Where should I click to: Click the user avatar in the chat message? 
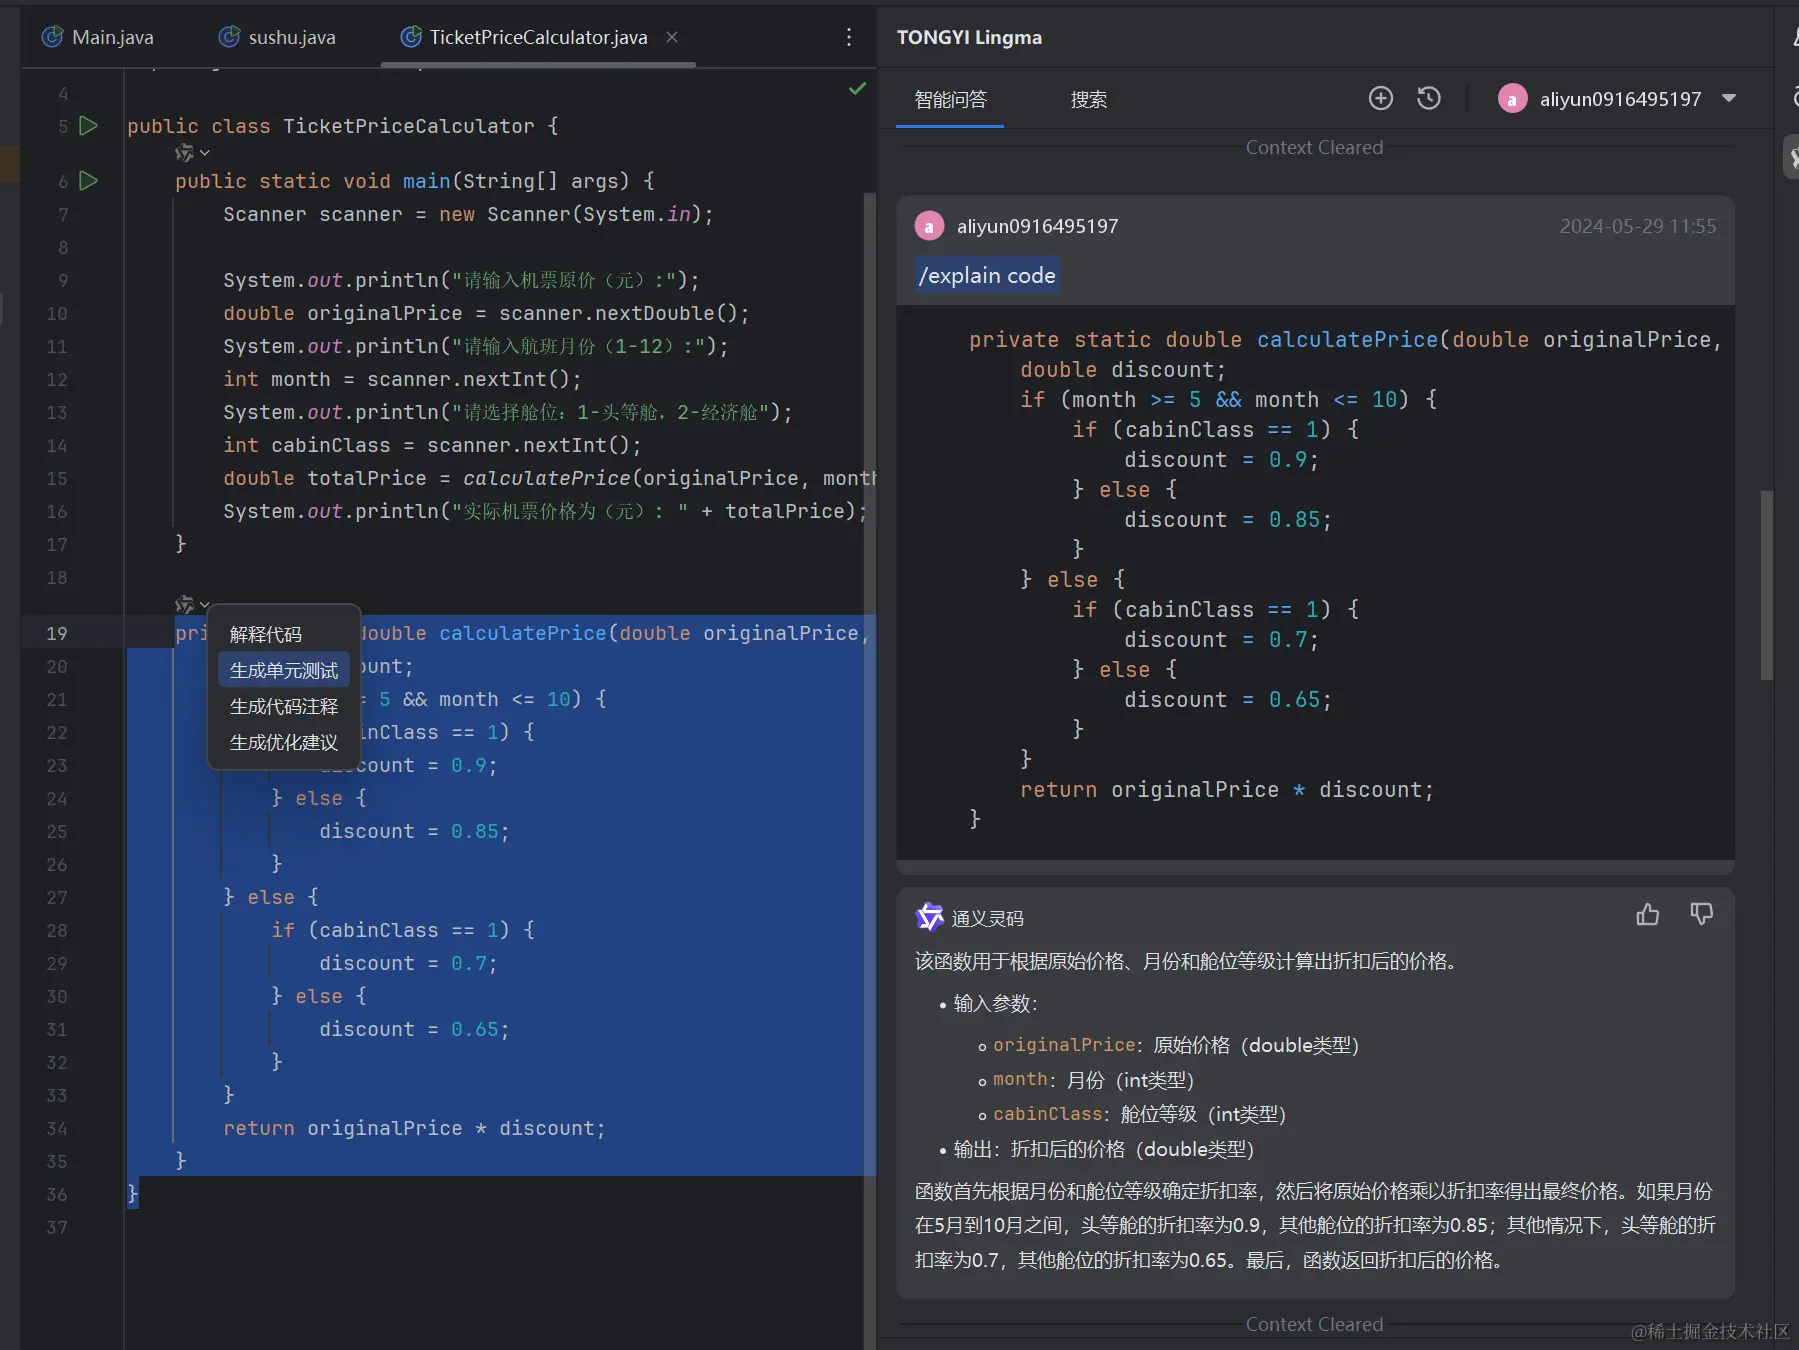(929, 226)
